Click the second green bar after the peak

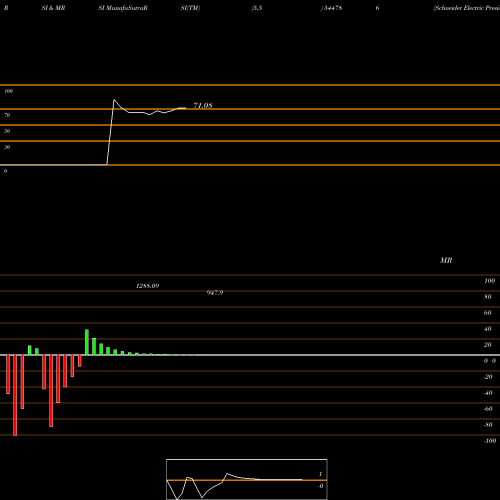point(101,349)
